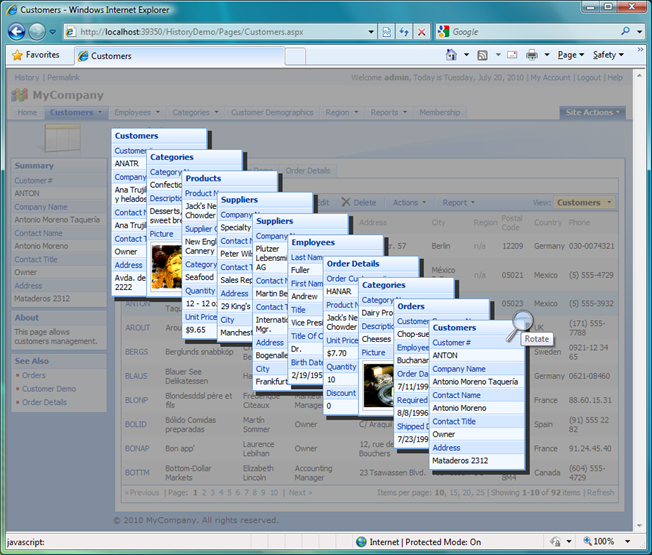The width and height of the screenshot is (652, 555).
Task: Open the Favorites star button
Action: click(x=36, y=55)
